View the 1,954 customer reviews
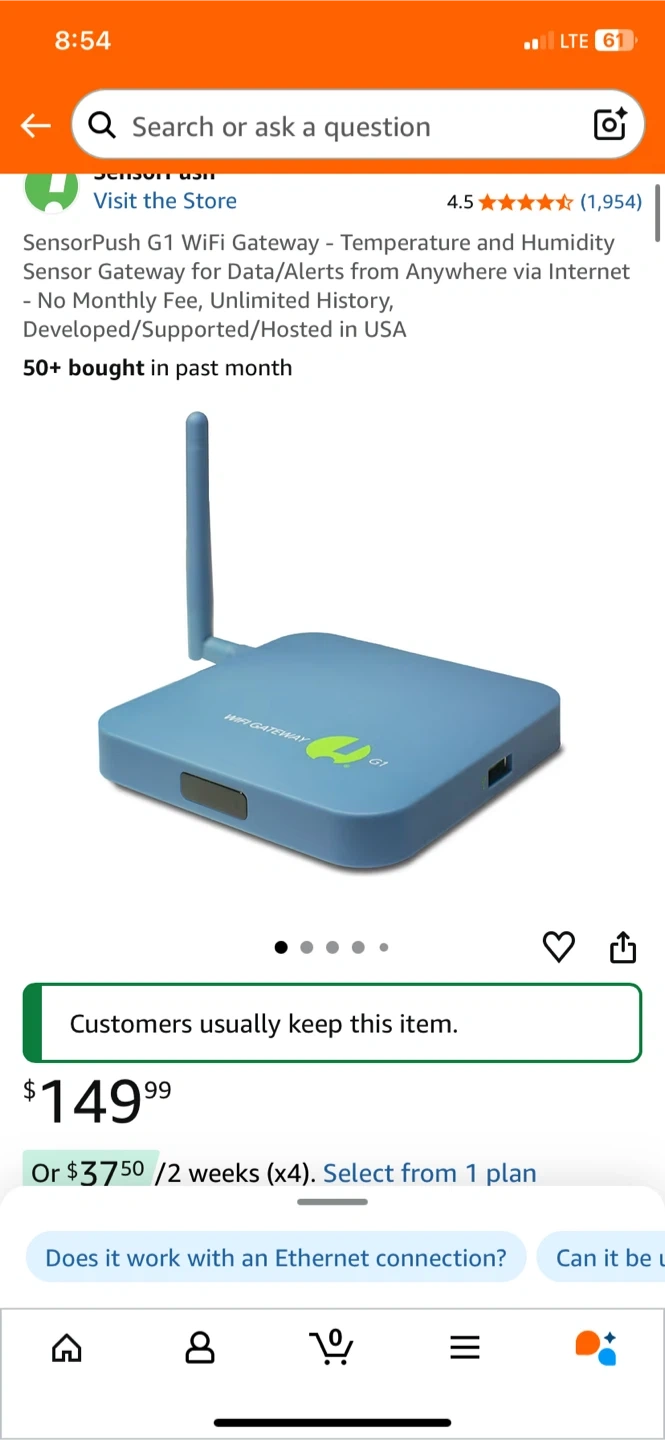Image resolution: width=665 pixels, height=1440 pixels. click(x=611, y=202)
